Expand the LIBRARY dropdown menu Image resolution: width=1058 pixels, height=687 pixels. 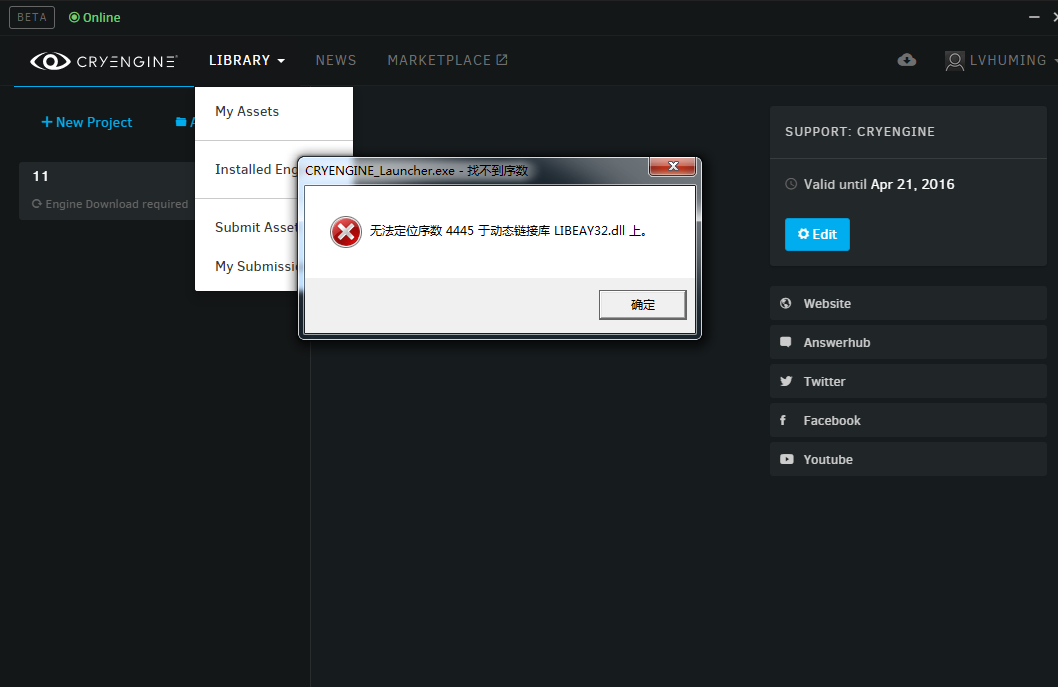click(246, 60)
